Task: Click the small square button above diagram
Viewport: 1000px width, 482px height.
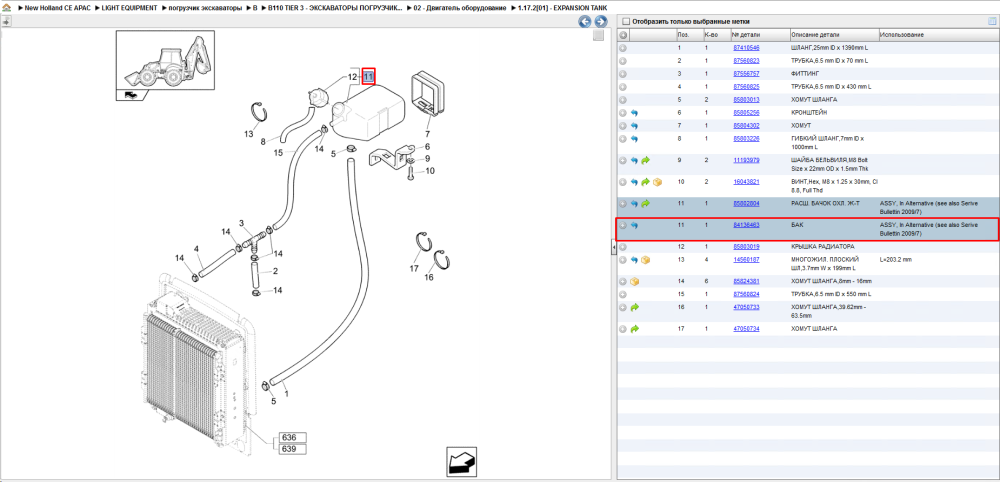Action: tap(598, 36)
